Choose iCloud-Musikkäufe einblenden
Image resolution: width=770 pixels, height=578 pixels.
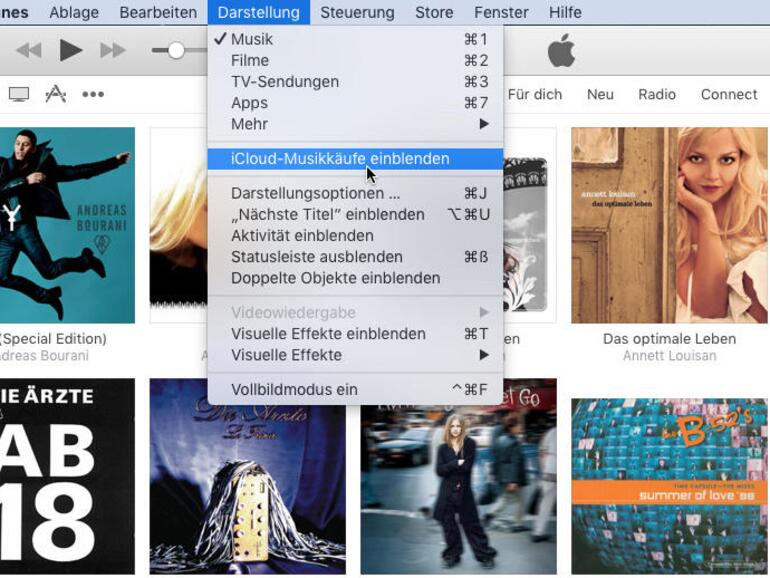click(x=356, y=159)
